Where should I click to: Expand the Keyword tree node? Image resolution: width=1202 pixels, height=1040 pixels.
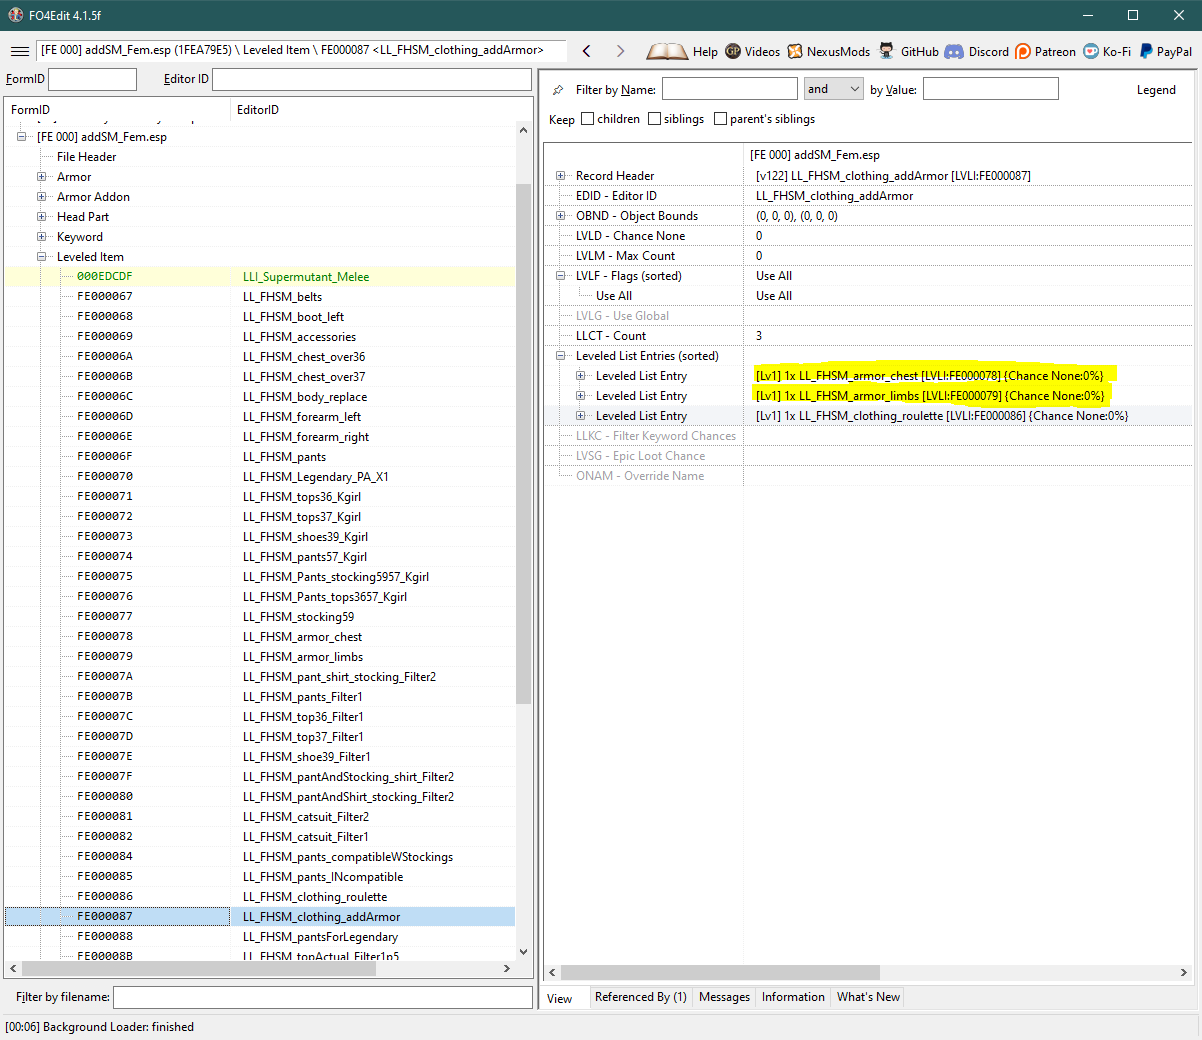pos(42,237)
